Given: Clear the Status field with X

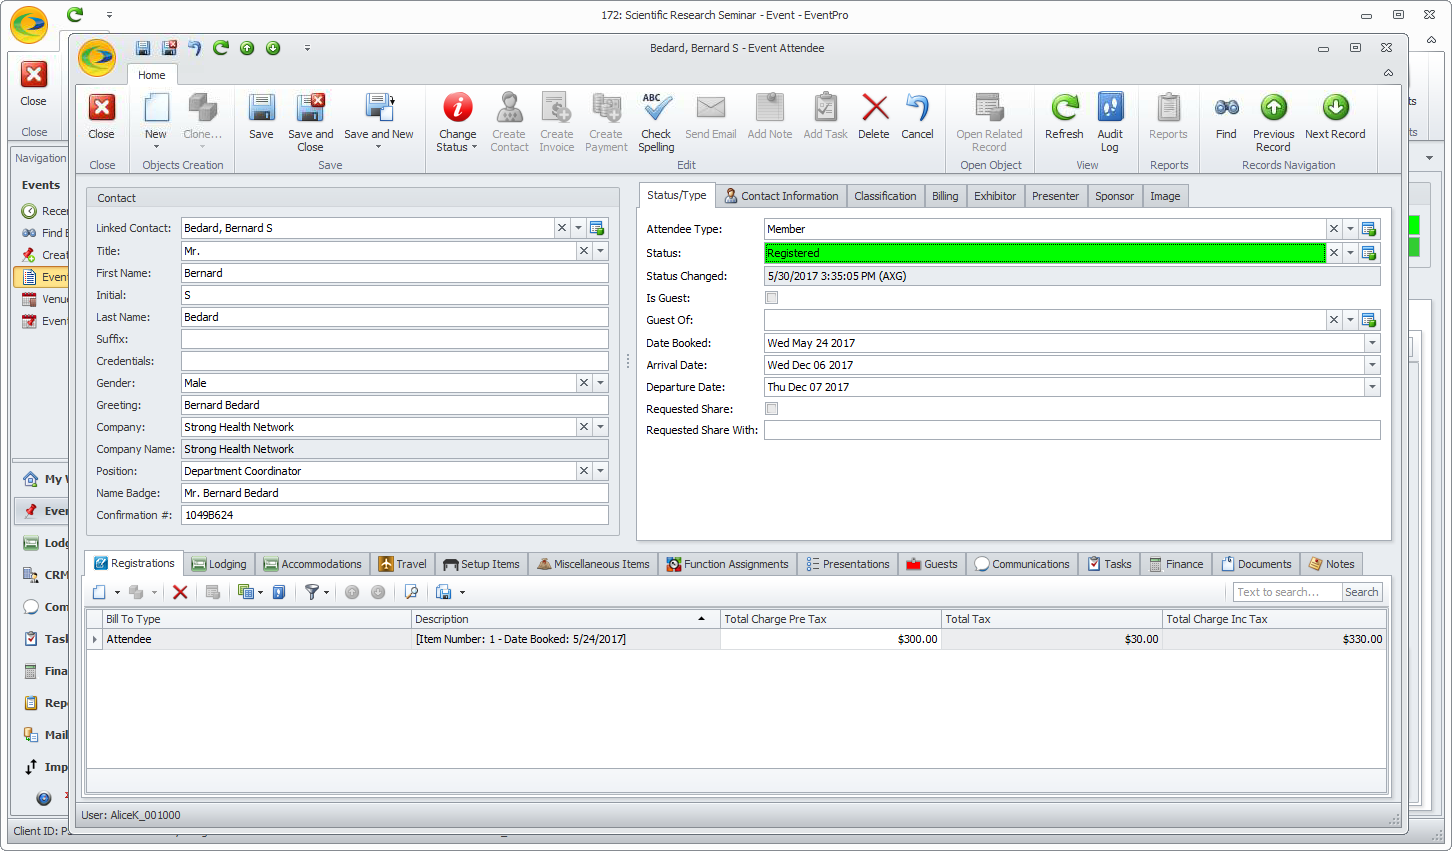Looking at the screenshot, I should coord(1333,253).
